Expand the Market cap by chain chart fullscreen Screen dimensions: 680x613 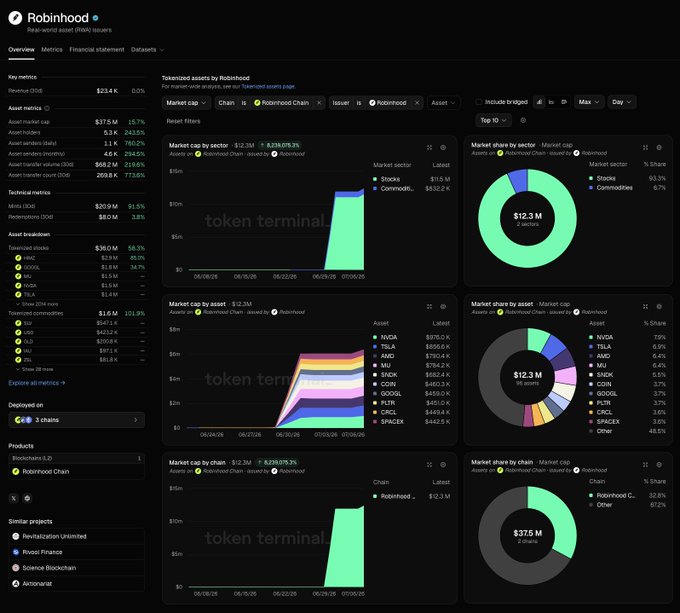coord(429,465)
